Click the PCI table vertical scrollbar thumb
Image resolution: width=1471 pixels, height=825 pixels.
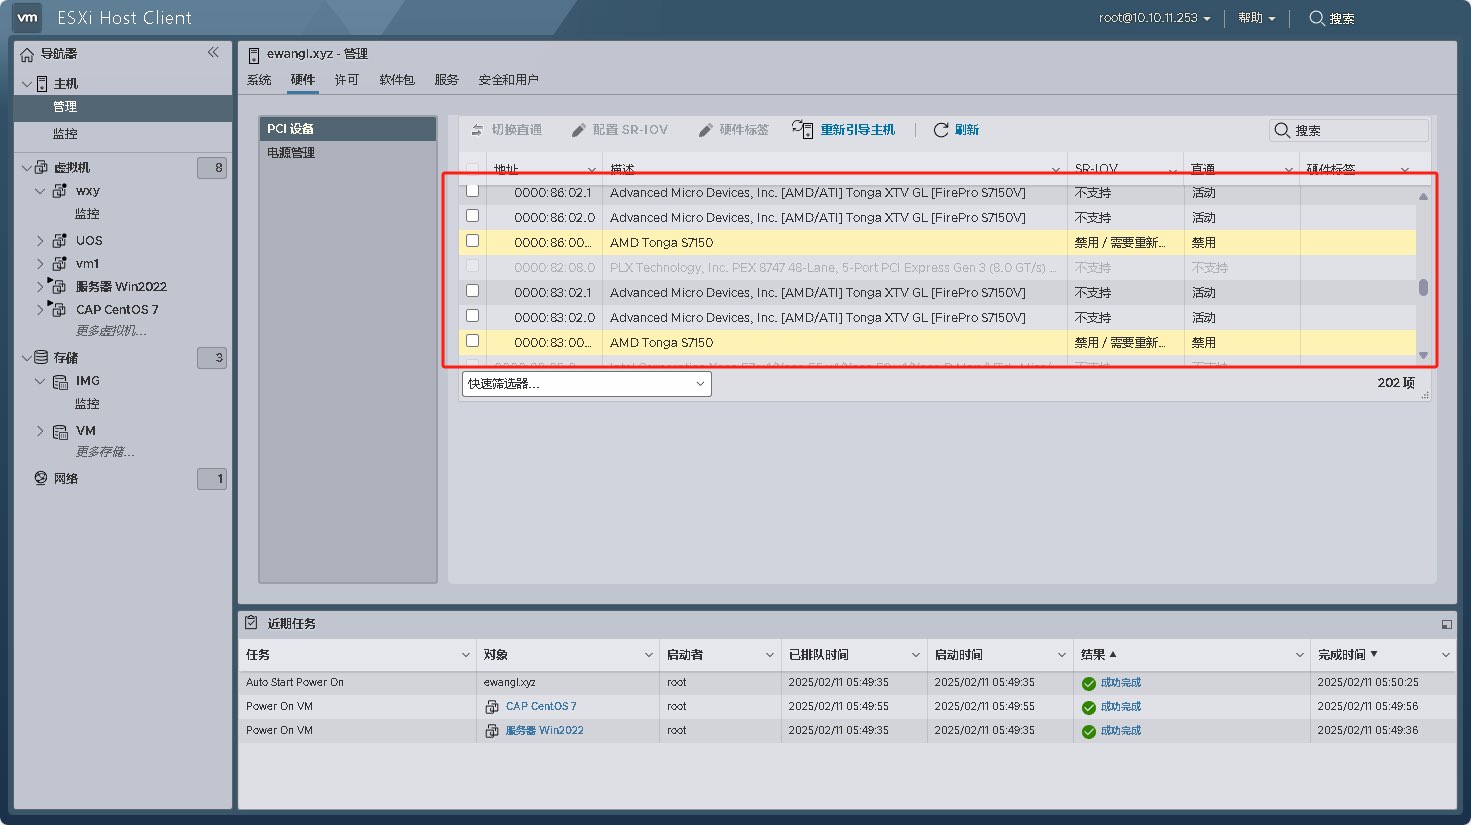pyautogui.click(x=1423, y=288)
